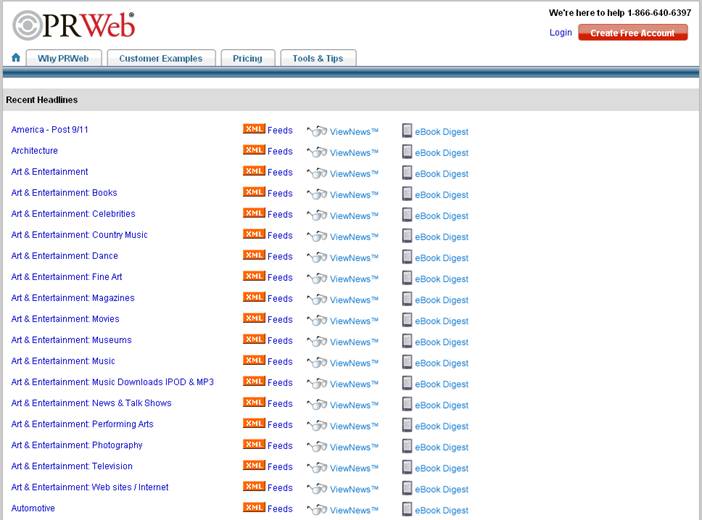This screenshot has width=702, height=520.
Task: Open ViewNews link for Art & Entertainment: Movies
Action: (x=354, y=321)
